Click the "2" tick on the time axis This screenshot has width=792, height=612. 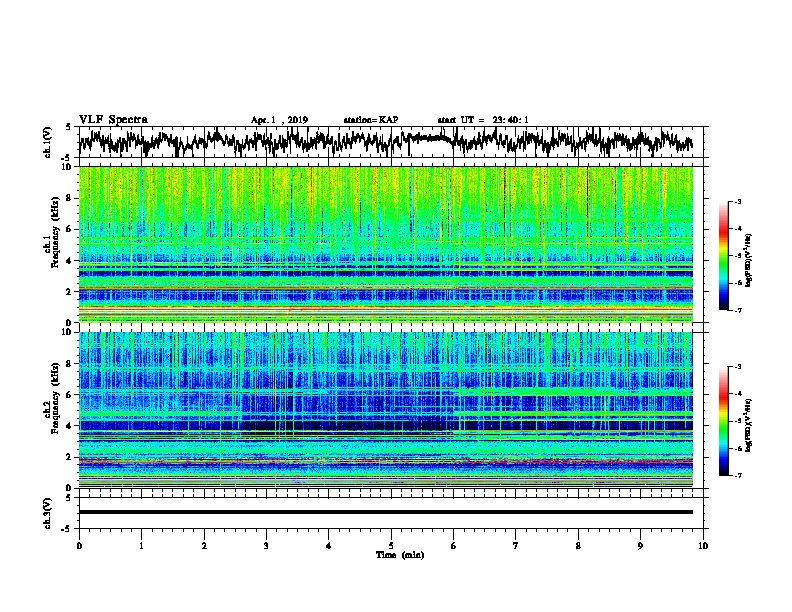click(204, 546)
